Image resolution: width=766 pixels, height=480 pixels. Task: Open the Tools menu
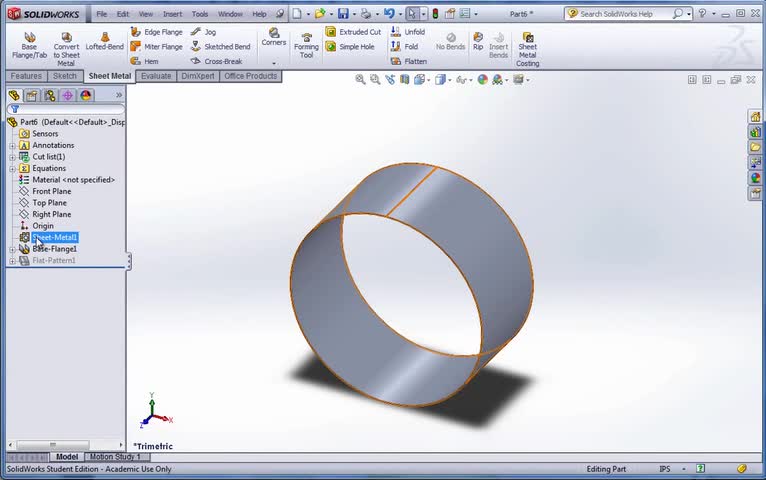[x=200, y=14]
